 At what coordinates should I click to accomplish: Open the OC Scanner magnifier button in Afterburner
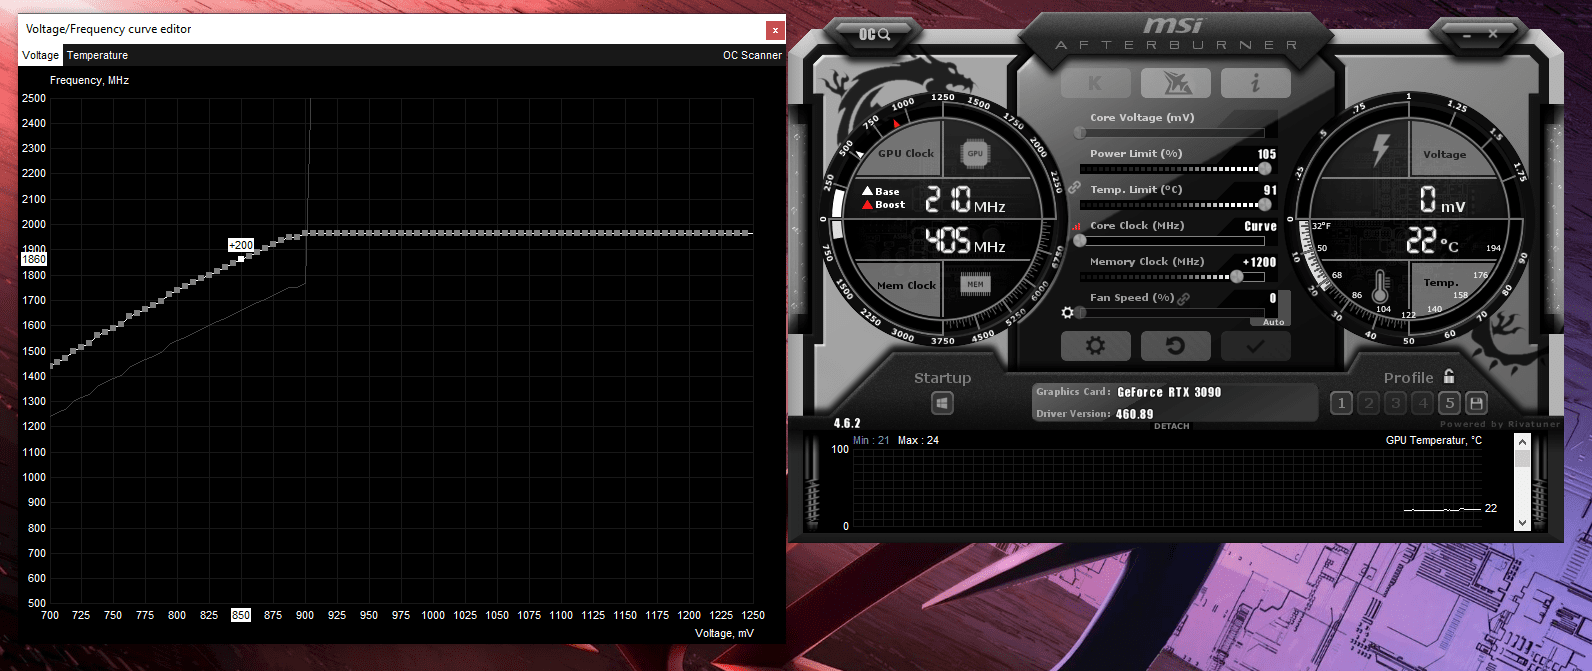[x=873, y=35]
